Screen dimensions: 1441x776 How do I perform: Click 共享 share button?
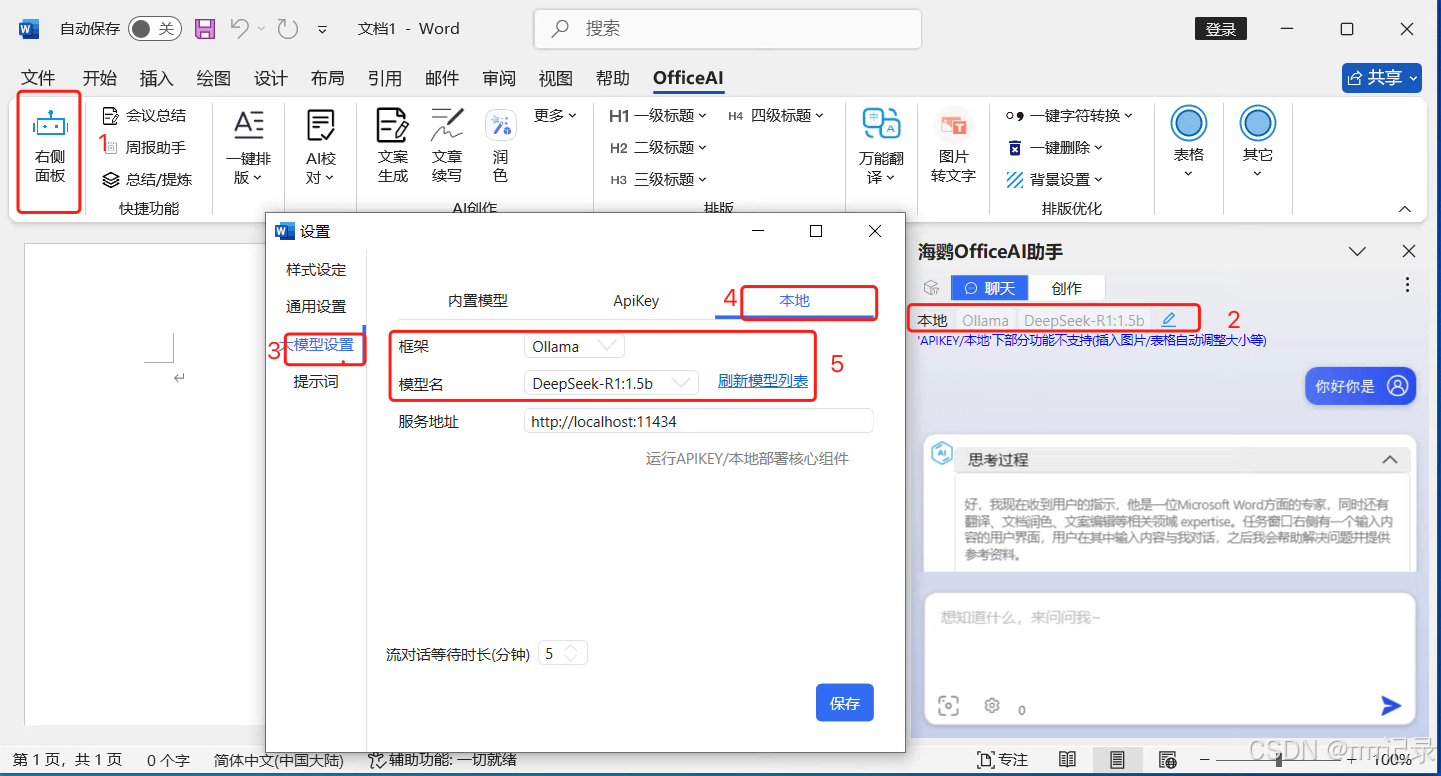click(x=1382, y=78)
